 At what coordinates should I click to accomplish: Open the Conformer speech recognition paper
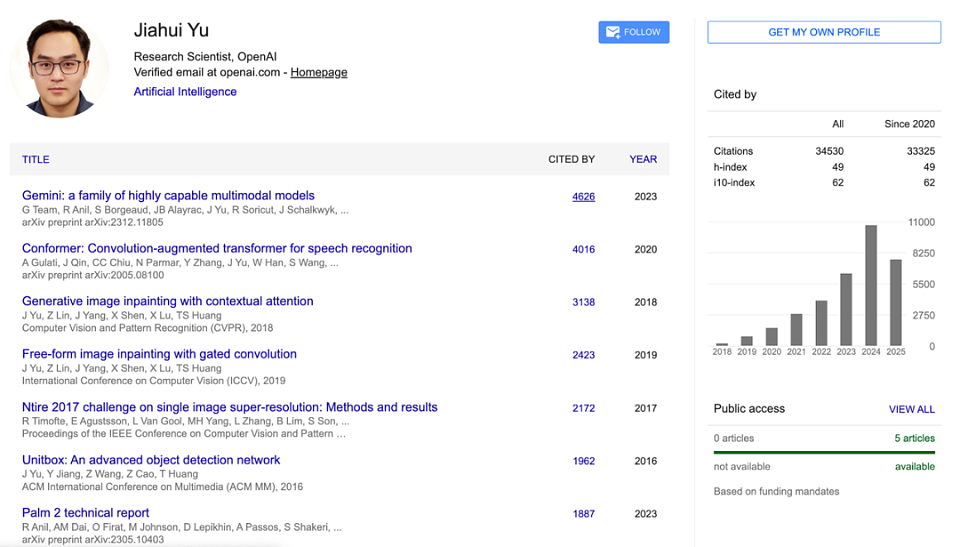click(x=217, y=248)
